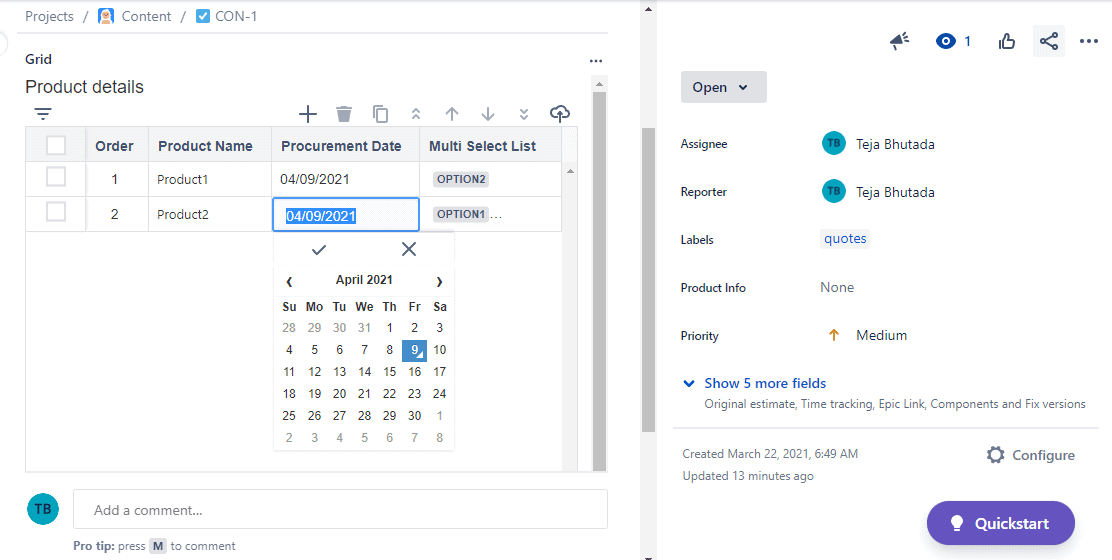Click the Procurement Date edit field
Viewport: 1112px width, 560px height.
pyautogui.click(x=346, y=215)
